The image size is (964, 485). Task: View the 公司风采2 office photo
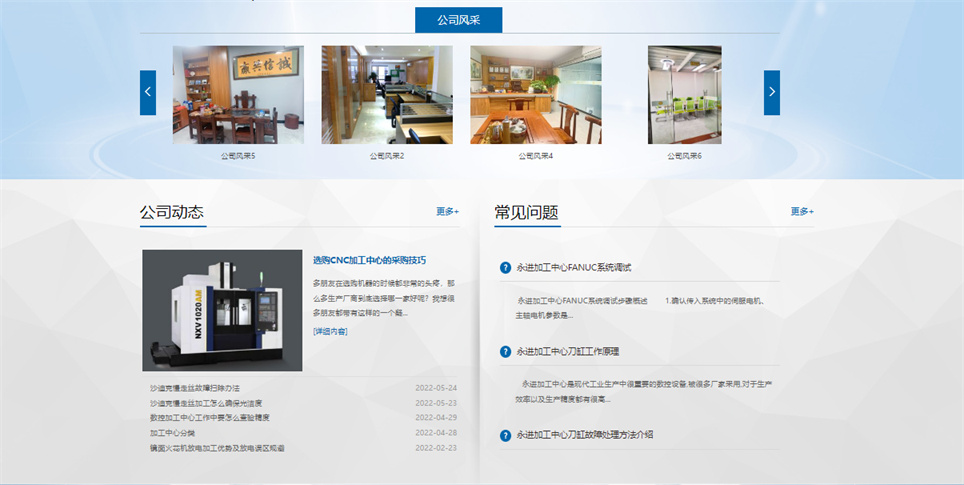point(387,95)
